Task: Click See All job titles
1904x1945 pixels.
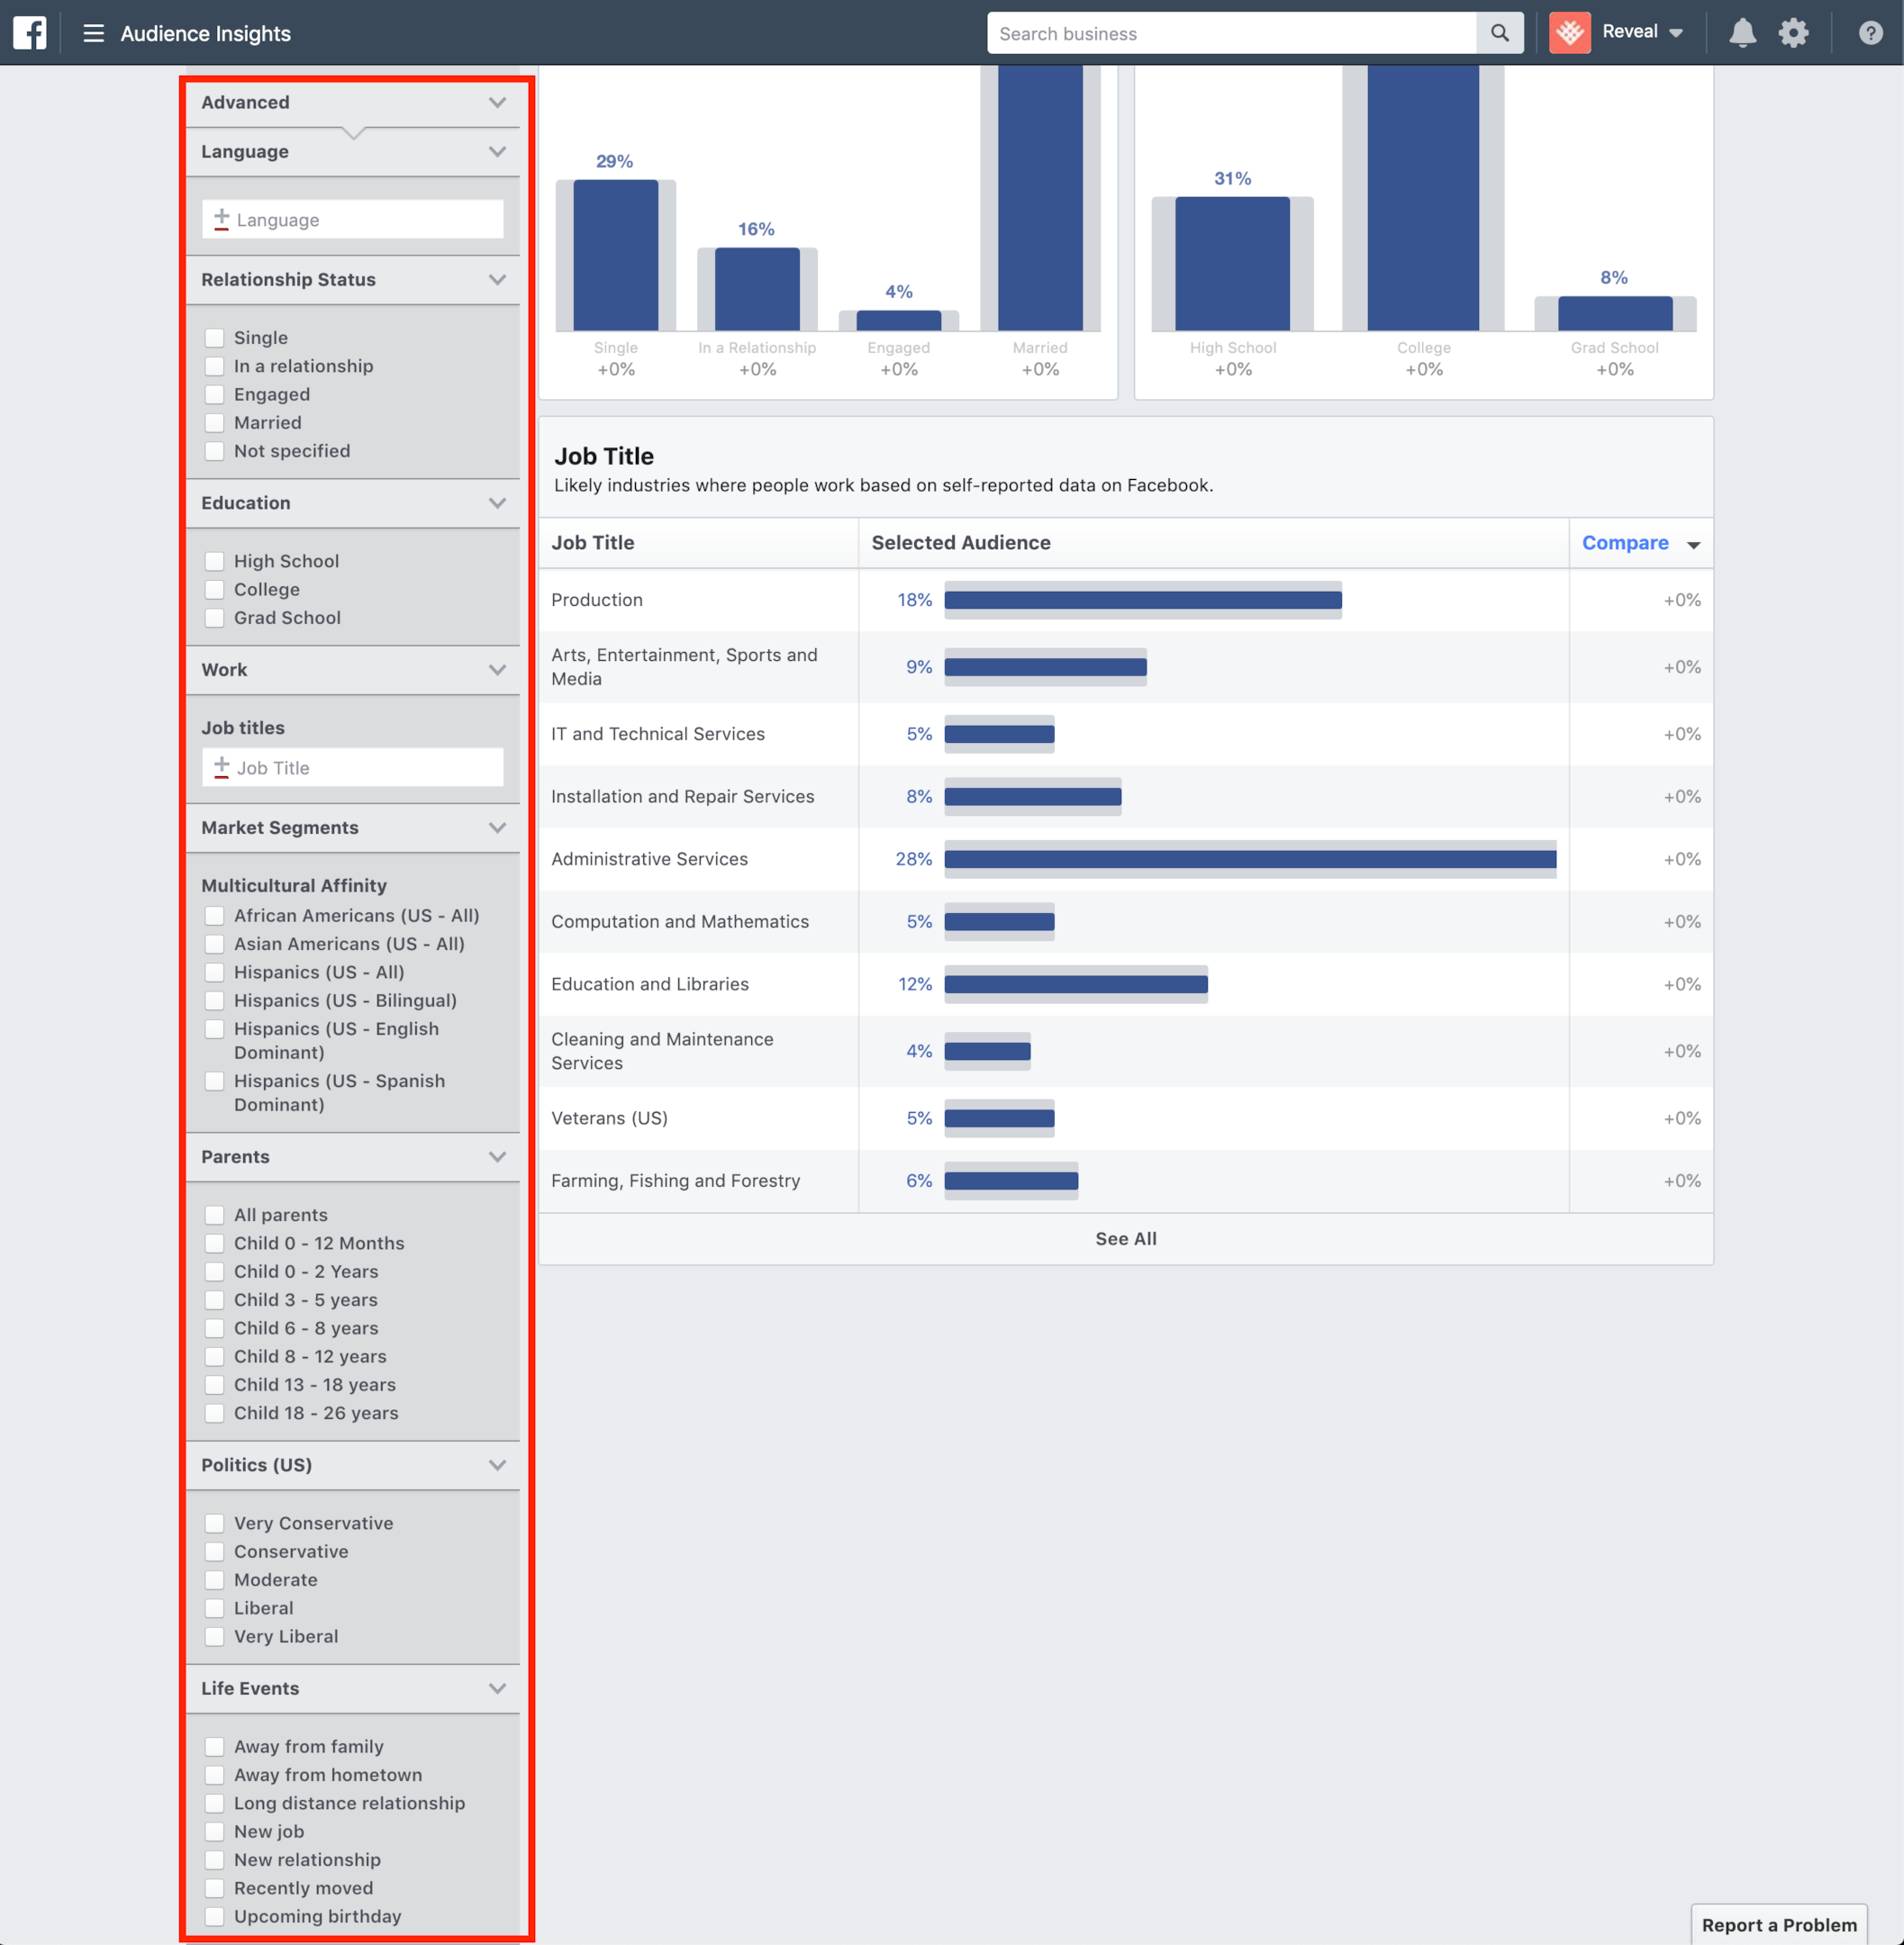Action: click(x=1125, y=1238)
